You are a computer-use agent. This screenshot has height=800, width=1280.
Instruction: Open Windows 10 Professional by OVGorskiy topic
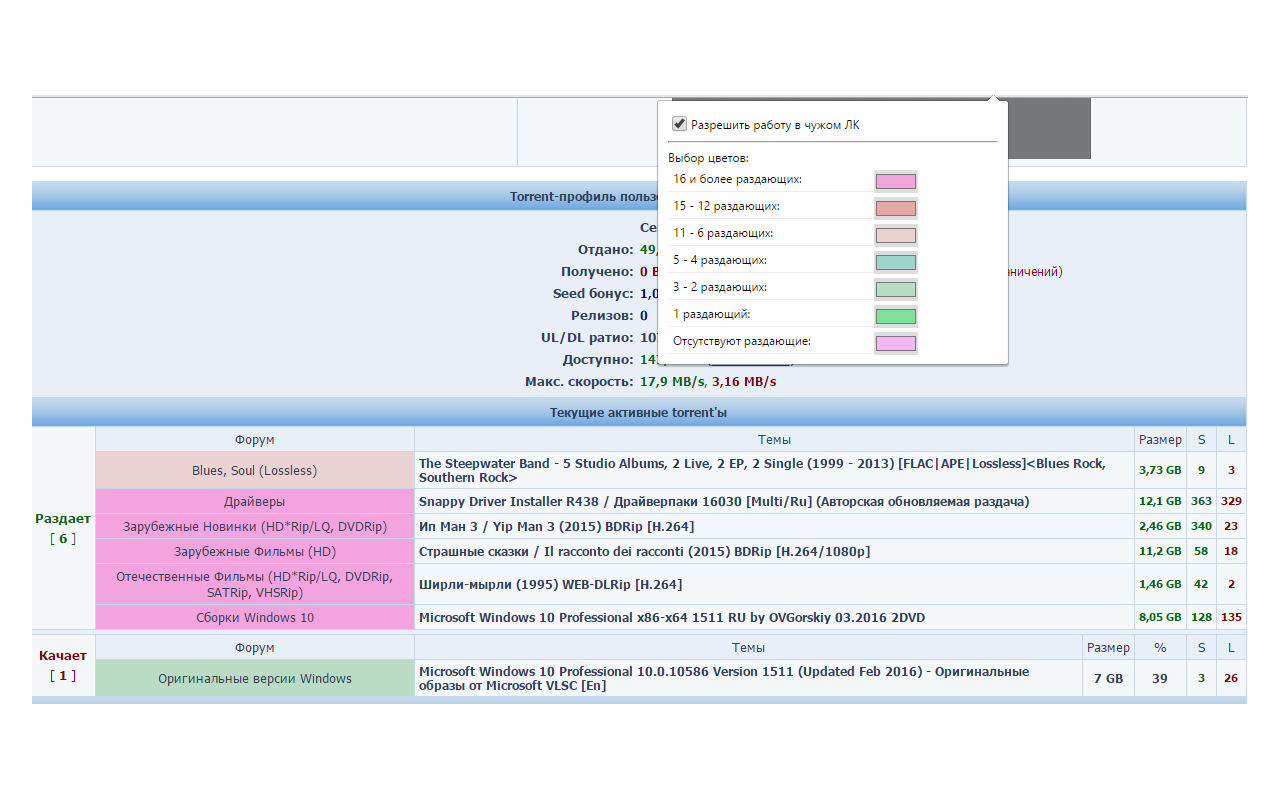[x=672, y=618]
